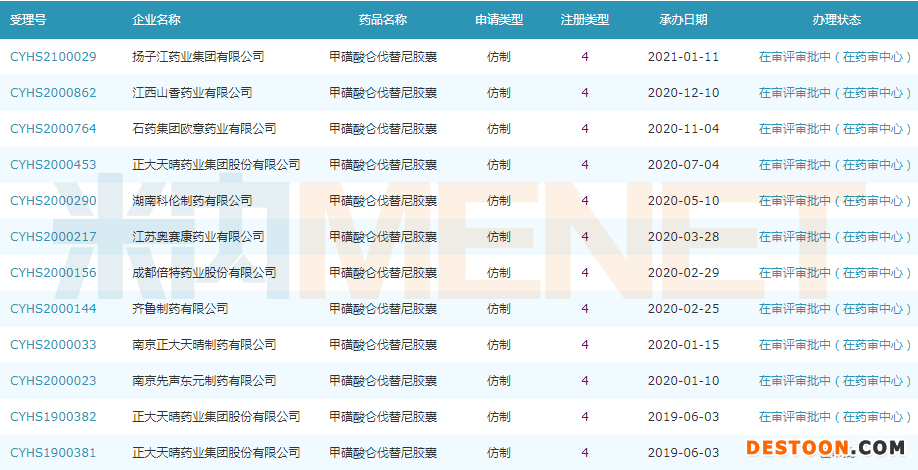Click CYHS2000217 acceptance number
918x470 pixels.
click(53, 237)
